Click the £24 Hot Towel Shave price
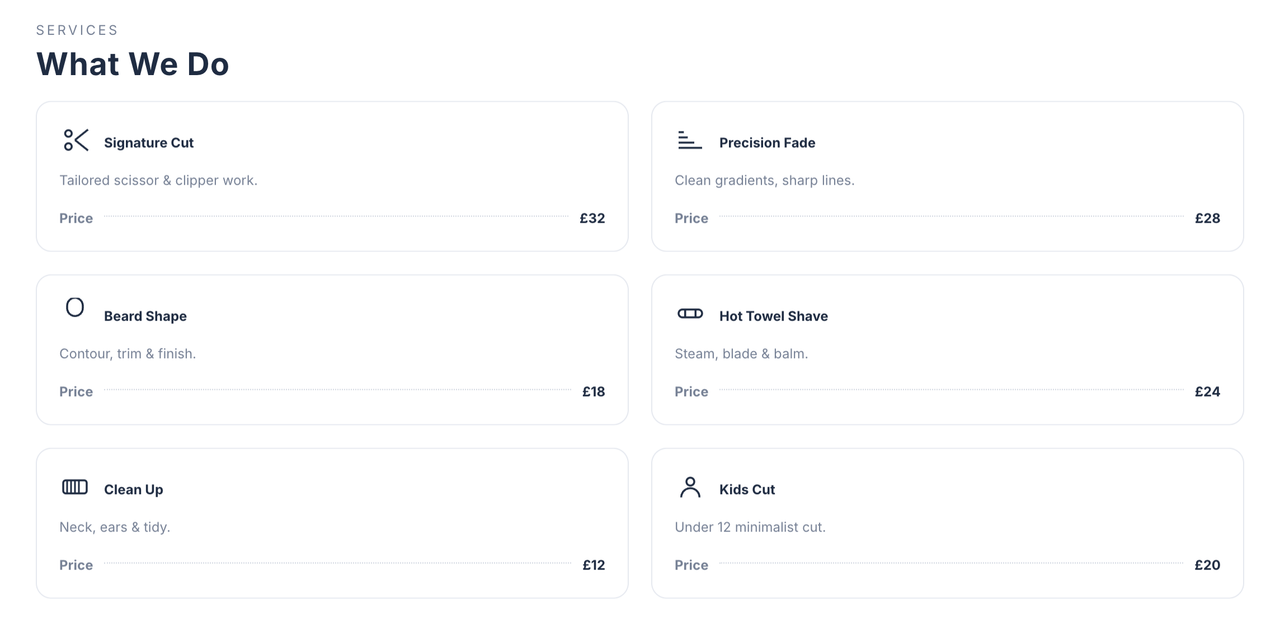This screenshot has width=1280, height=628. coord(1207,392)
